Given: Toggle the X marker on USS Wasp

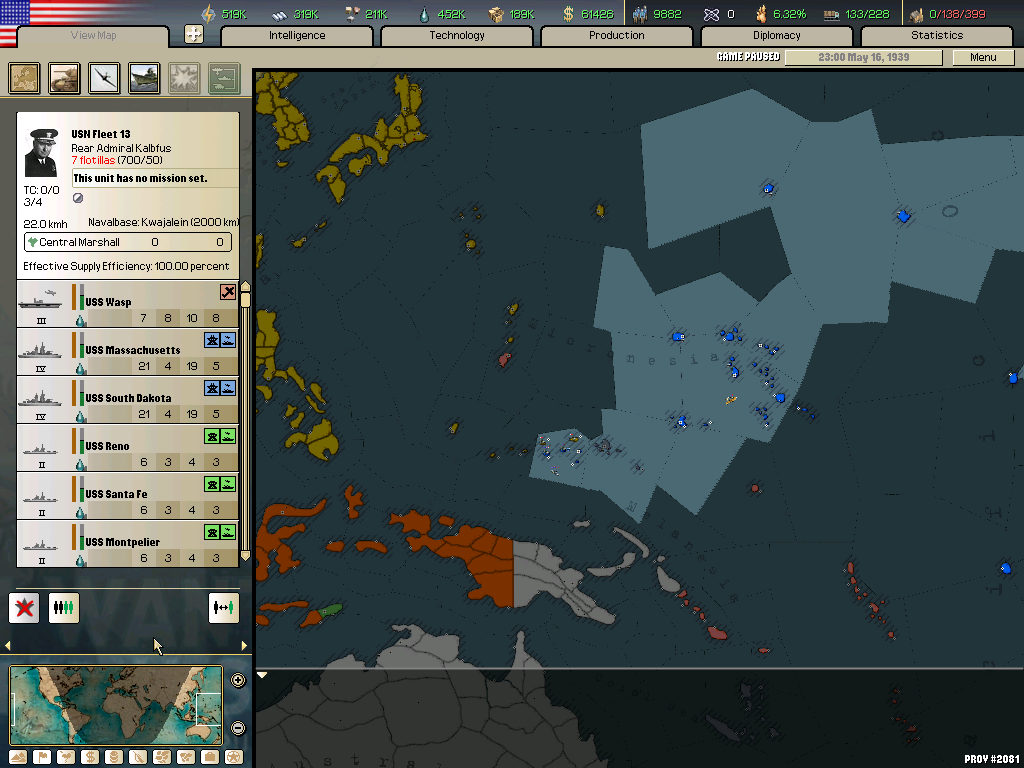Looking at the screenshot, I should [x=228, y=292].
